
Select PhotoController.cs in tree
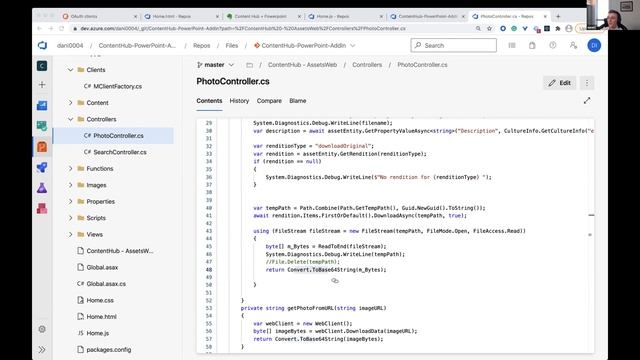[113, 136]
